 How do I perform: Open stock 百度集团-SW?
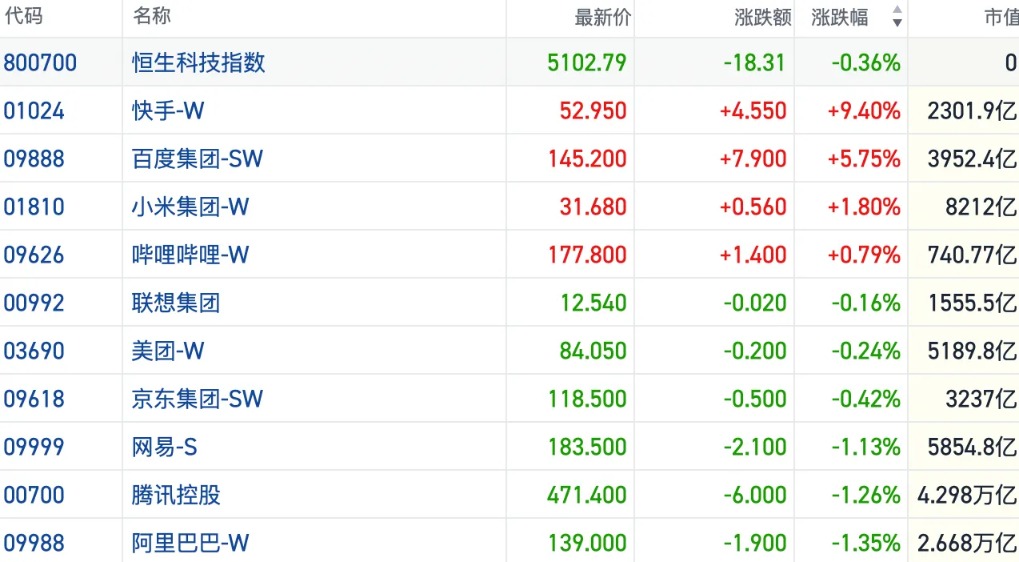197,159
